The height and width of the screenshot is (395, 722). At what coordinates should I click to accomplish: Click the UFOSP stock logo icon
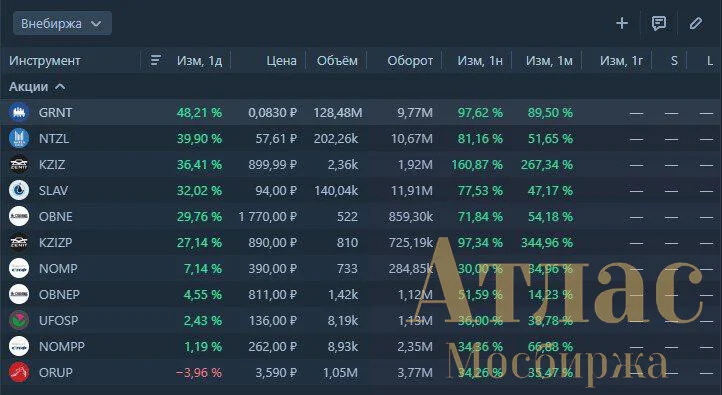[x=19, y=320]
